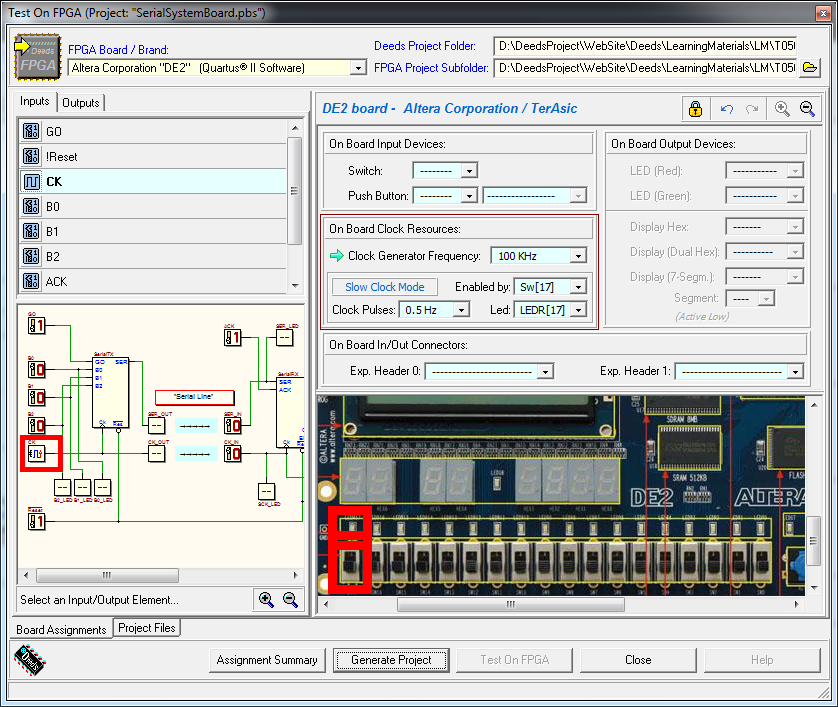Click the Deeds chip icon at bottom
The image size is (838, 707).
click(x=30, y=659)
